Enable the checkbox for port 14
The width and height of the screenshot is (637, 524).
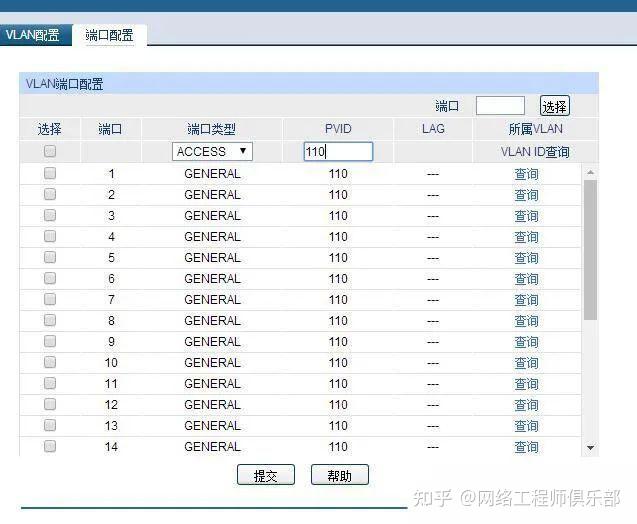50,446
